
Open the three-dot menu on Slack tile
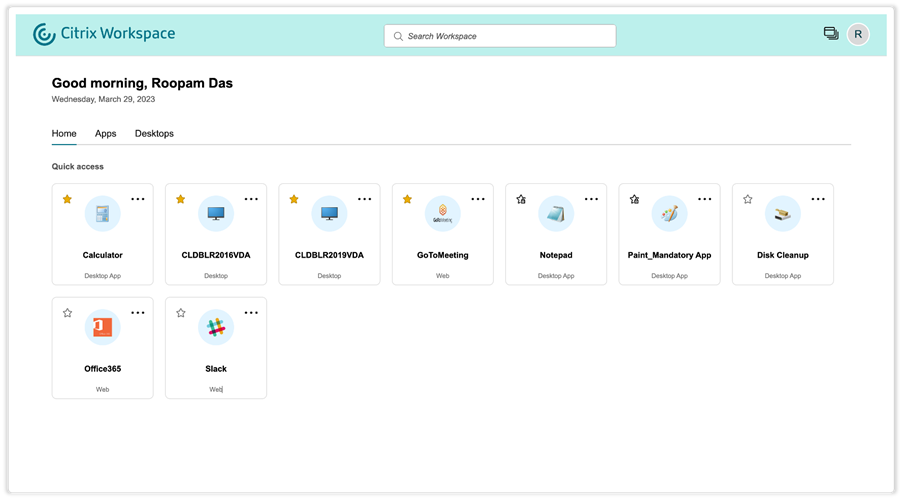tap(251, 313)
